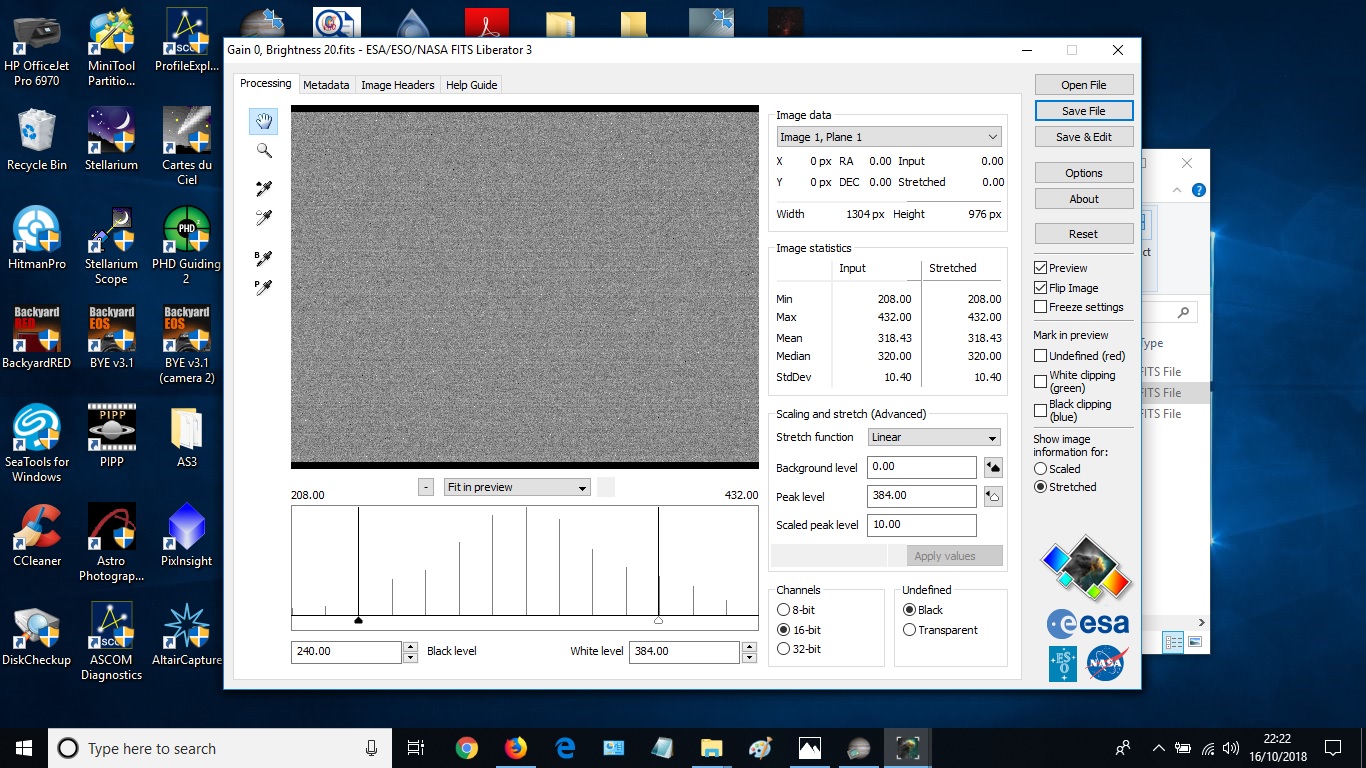Open the Options dialog button
This screenshot has height=768, width=1366.
tap(1084, 173)
